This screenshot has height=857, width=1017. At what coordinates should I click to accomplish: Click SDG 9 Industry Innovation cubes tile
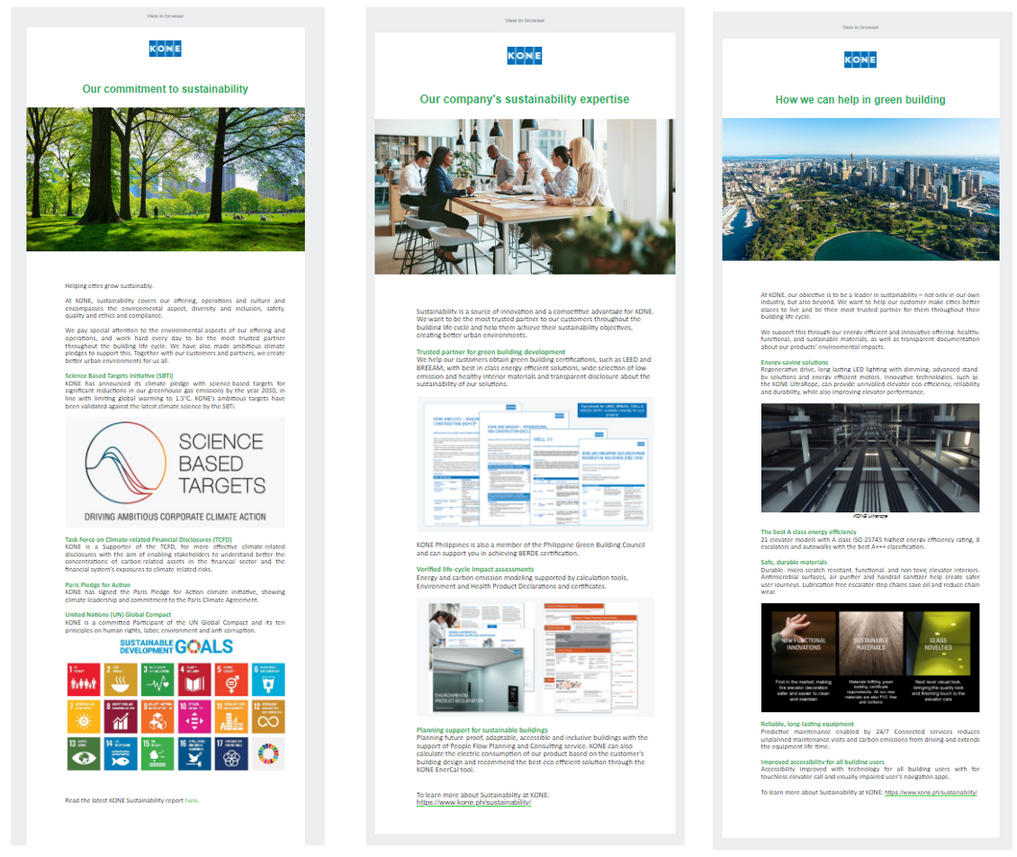pos(158,716)
